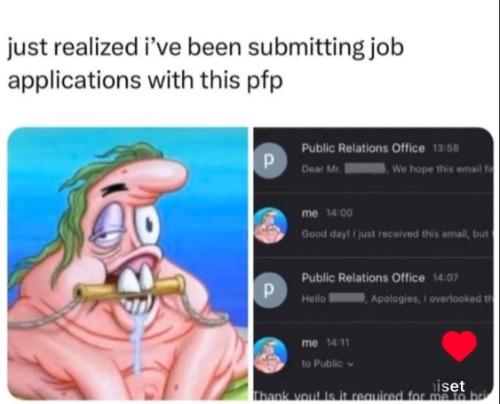The image size is (500, 404).
Task: Open the email screenshot image on the right
Action: (373, 263)
